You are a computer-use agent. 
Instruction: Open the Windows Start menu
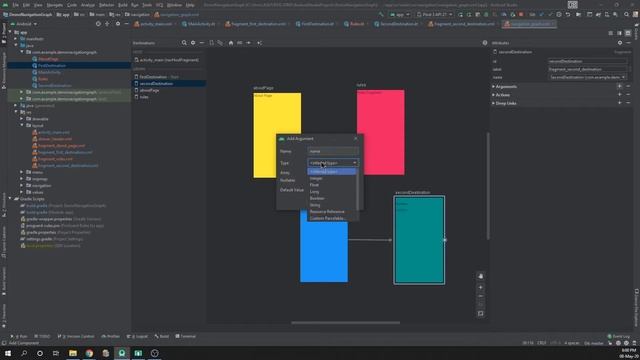(8, 353)
